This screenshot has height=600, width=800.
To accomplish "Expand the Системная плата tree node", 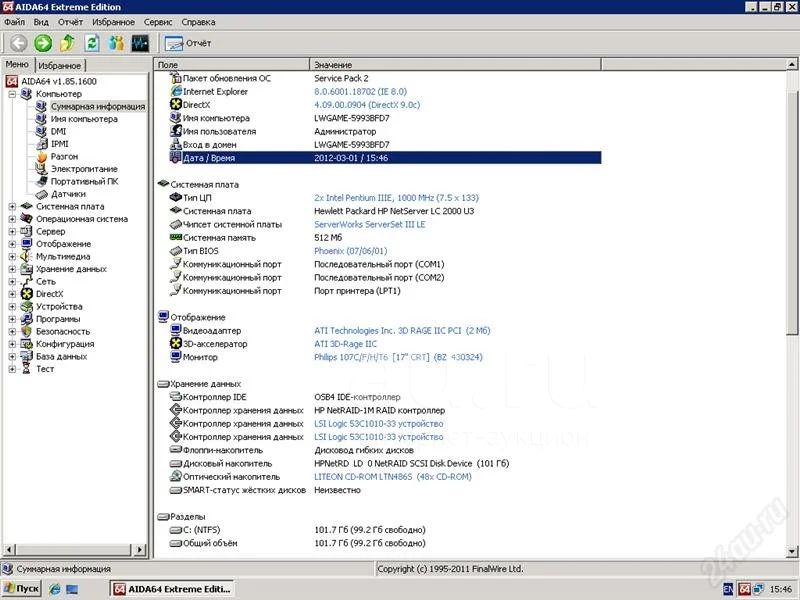I will click(12, 207).
